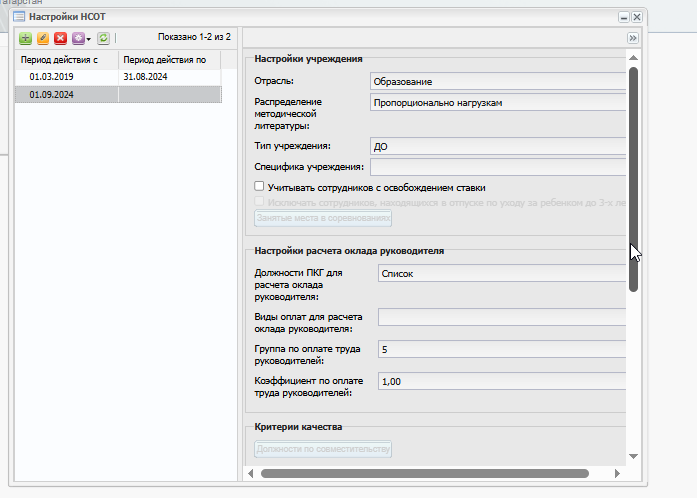The image size is (697, 498).
Task: Open the purple gear actions menu
Action: click(81, 38)
